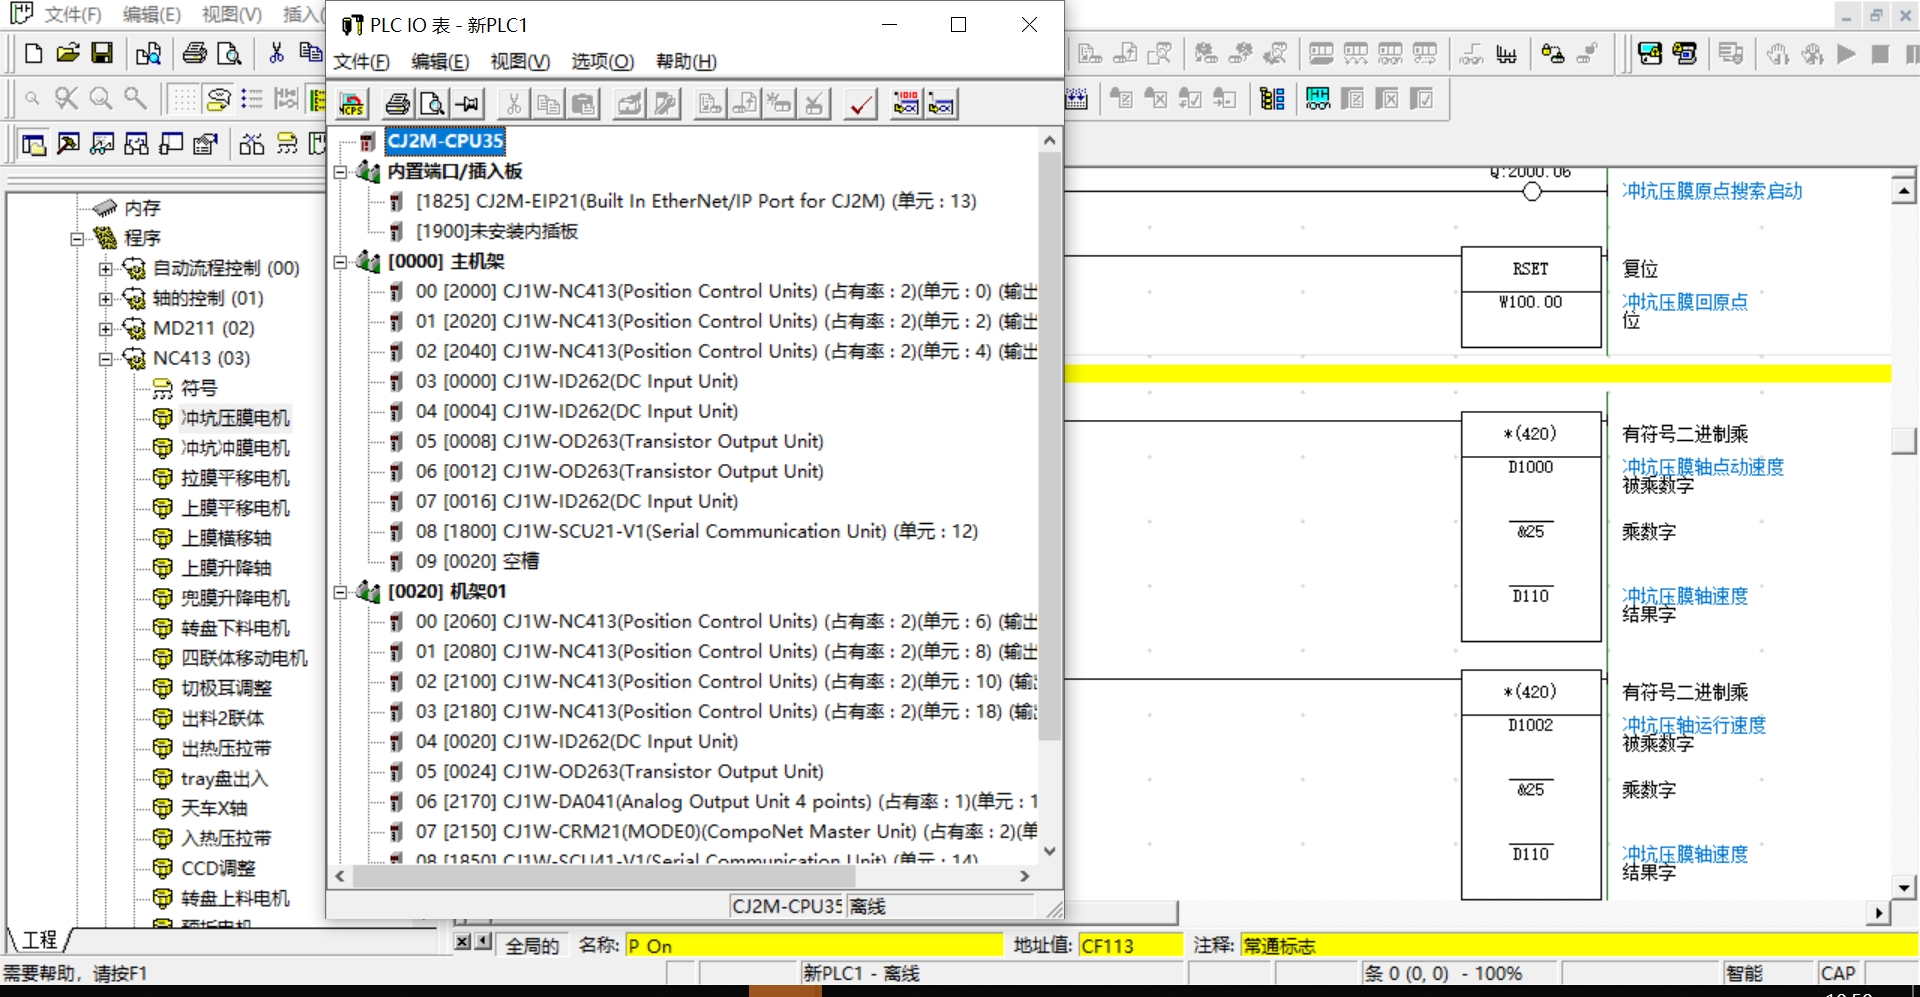Open 文件(F) menu in PLC IO table
Viewport: 1920px width, 997px height.
pos(361,62)
